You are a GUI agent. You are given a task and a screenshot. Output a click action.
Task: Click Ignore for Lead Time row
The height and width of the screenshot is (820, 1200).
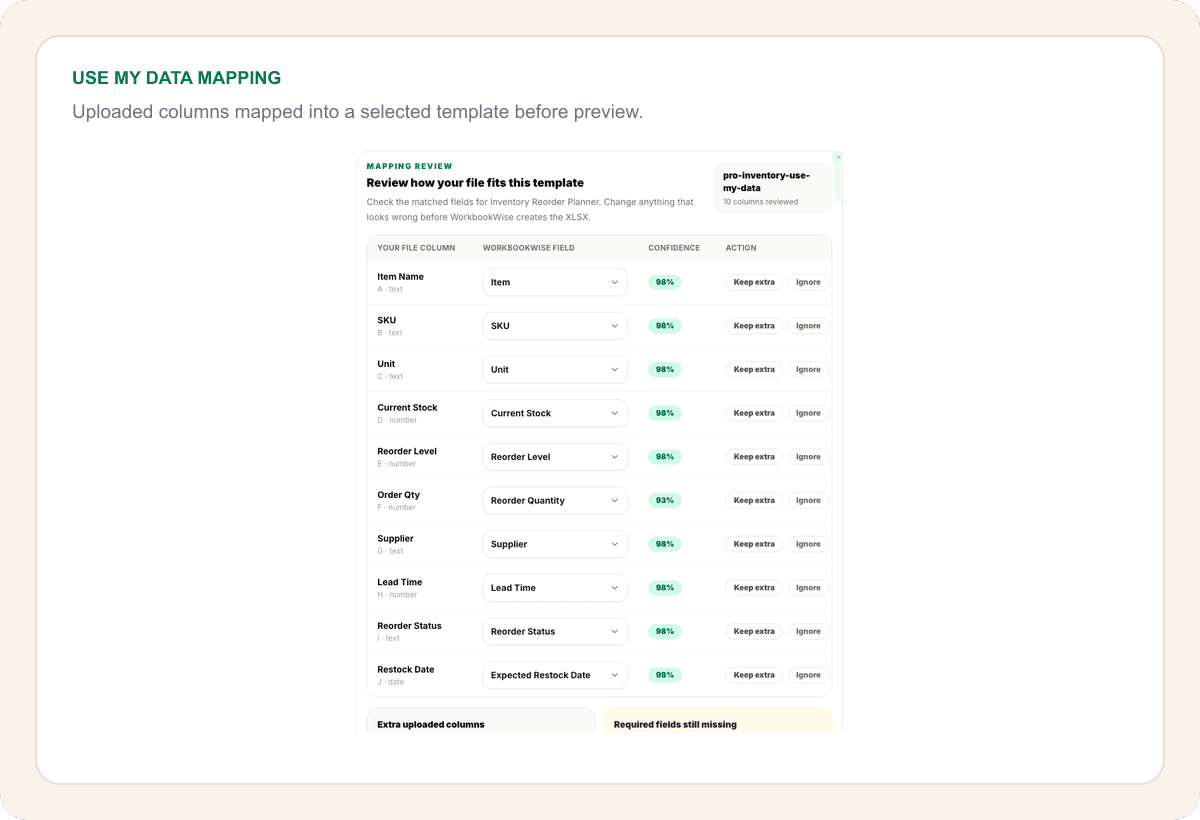tap(808, 588)
